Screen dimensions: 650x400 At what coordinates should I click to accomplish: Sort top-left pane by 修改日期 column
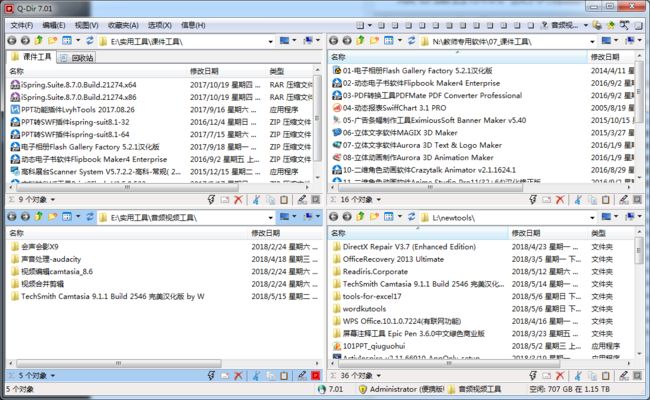click(226, 71)
